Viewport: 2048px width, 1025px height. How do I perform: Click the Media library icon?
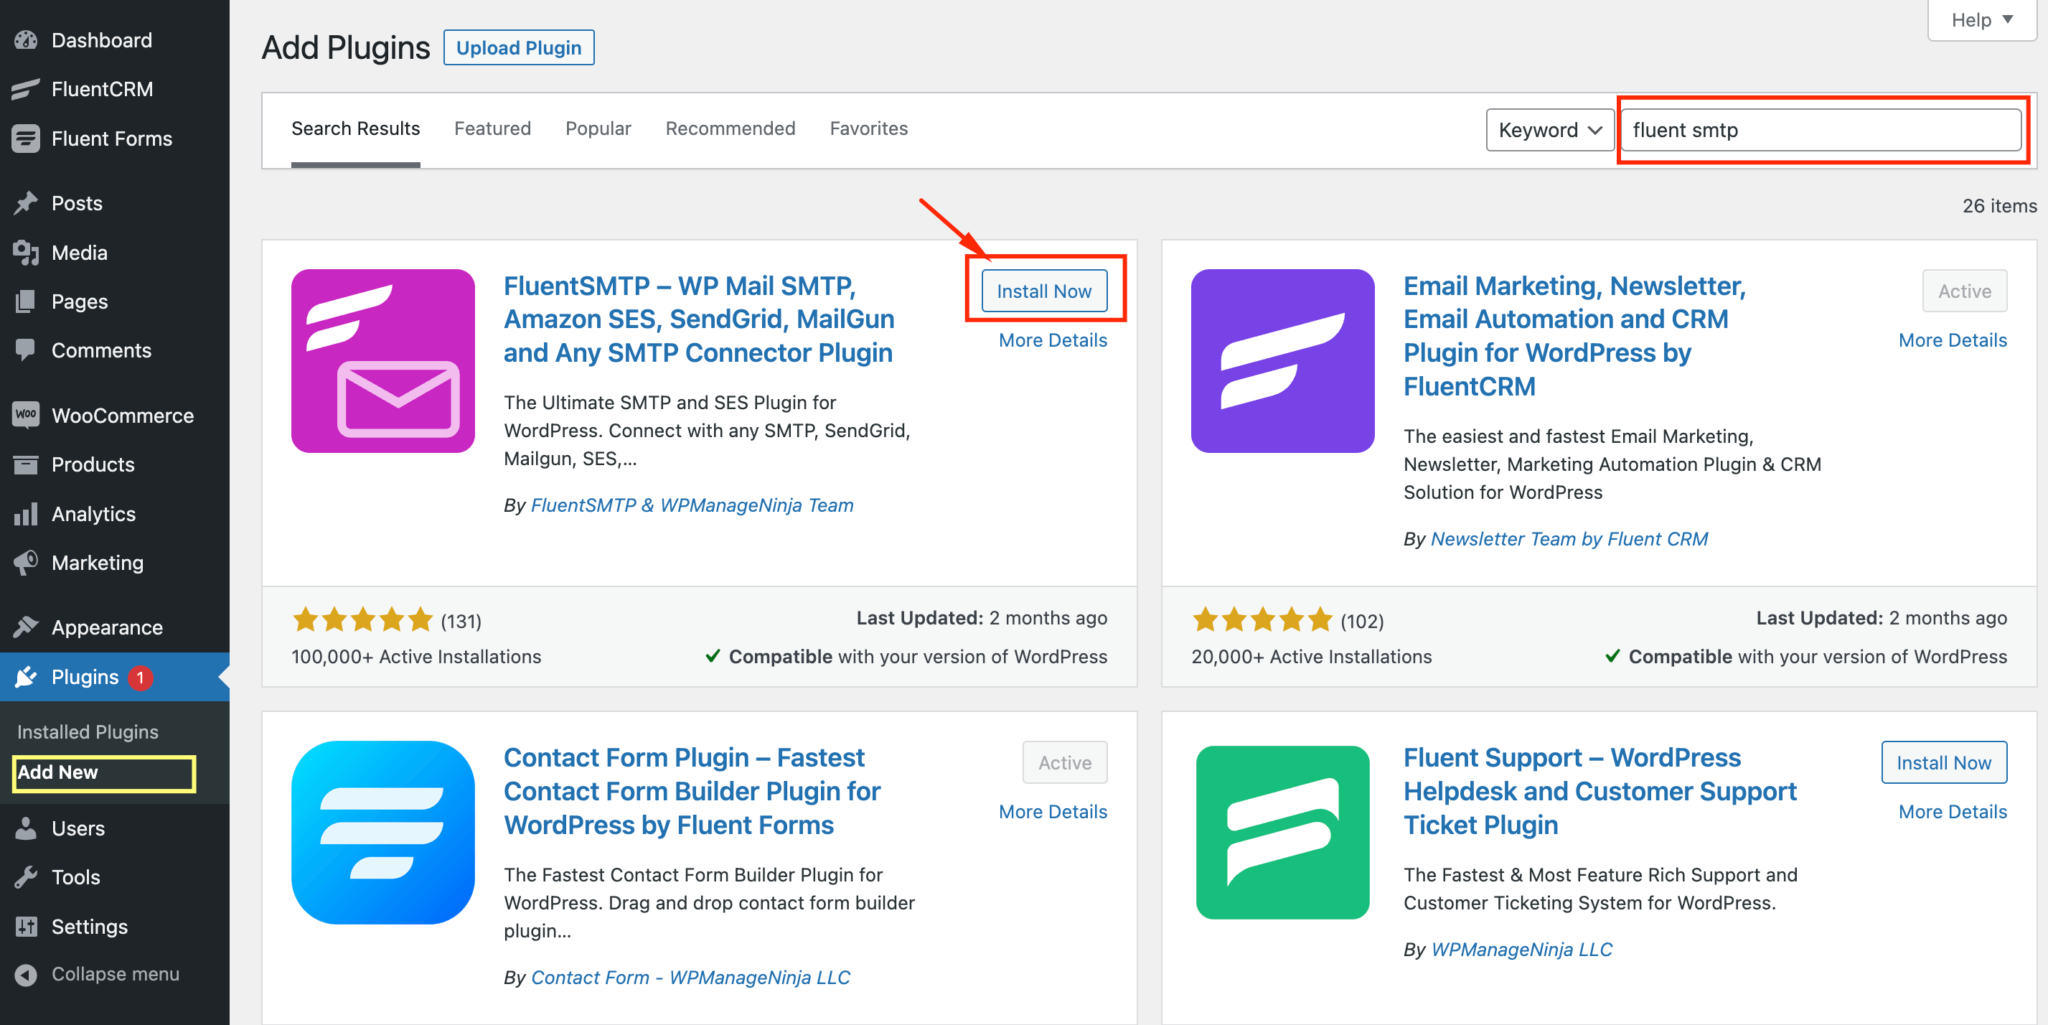tap(26, 253)
